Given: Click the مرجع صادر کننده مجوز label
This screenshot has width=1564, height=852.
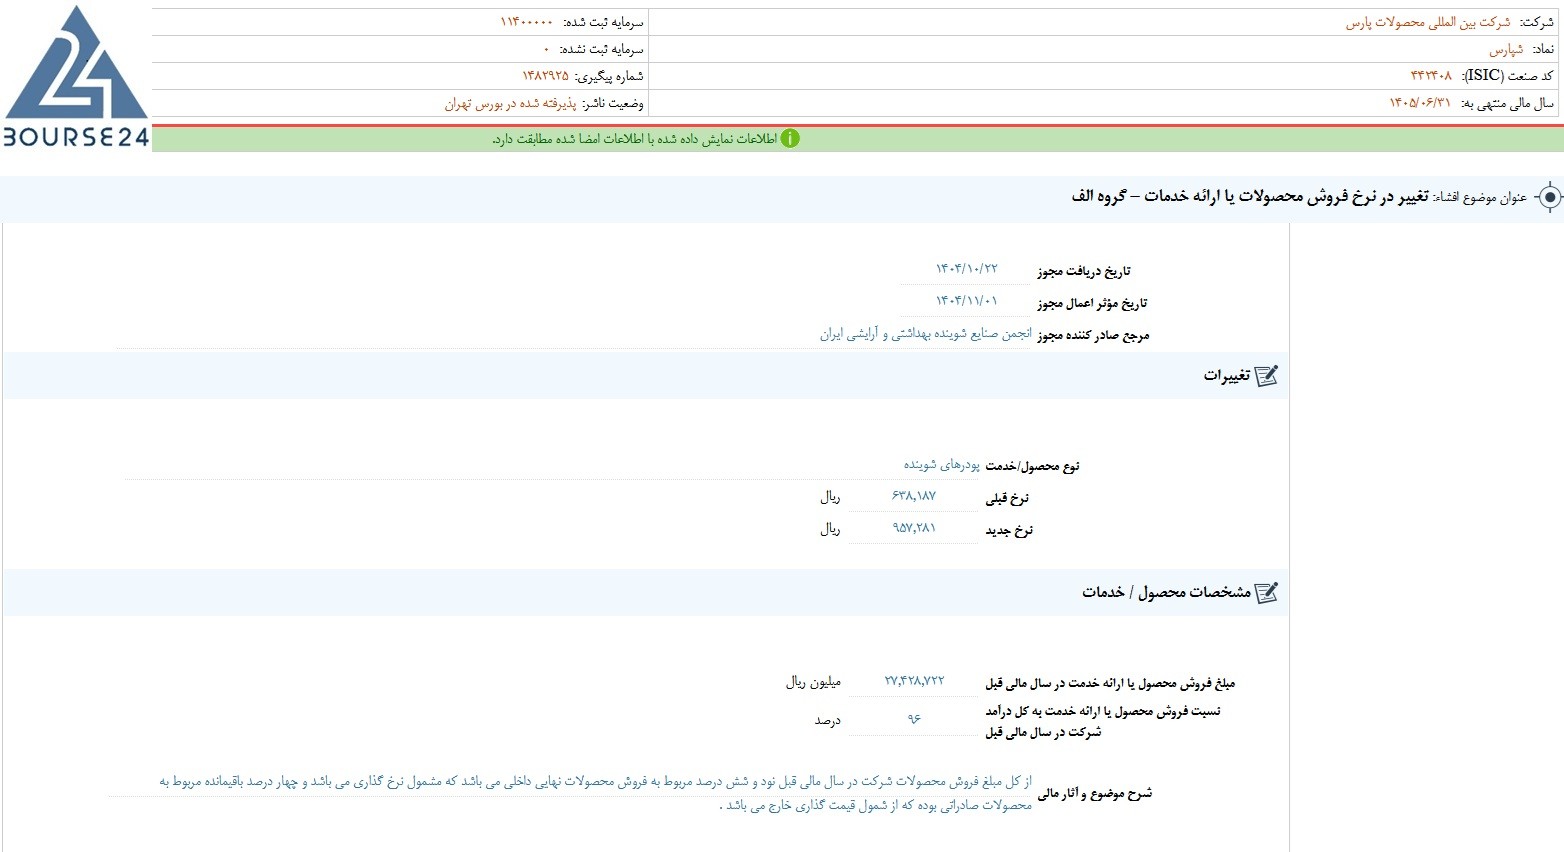Looking at the screenshot, I should click(1093, 336).
